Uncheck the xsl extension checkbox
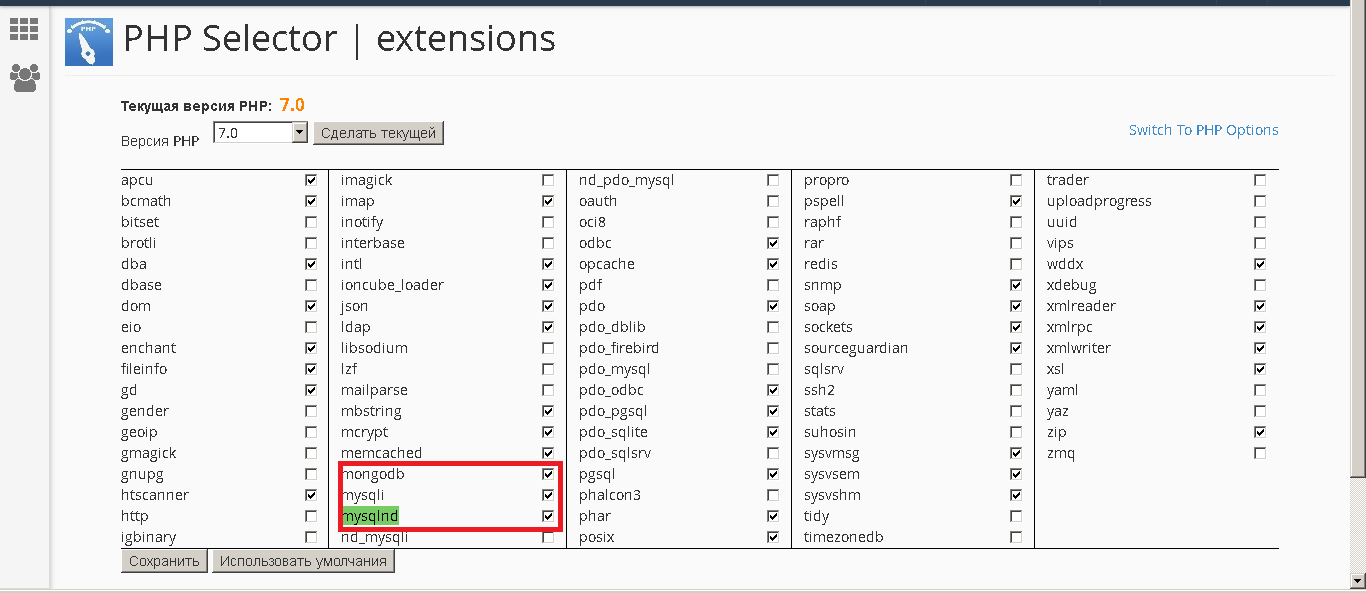Screen dimensions: 1366x593 1260,369
